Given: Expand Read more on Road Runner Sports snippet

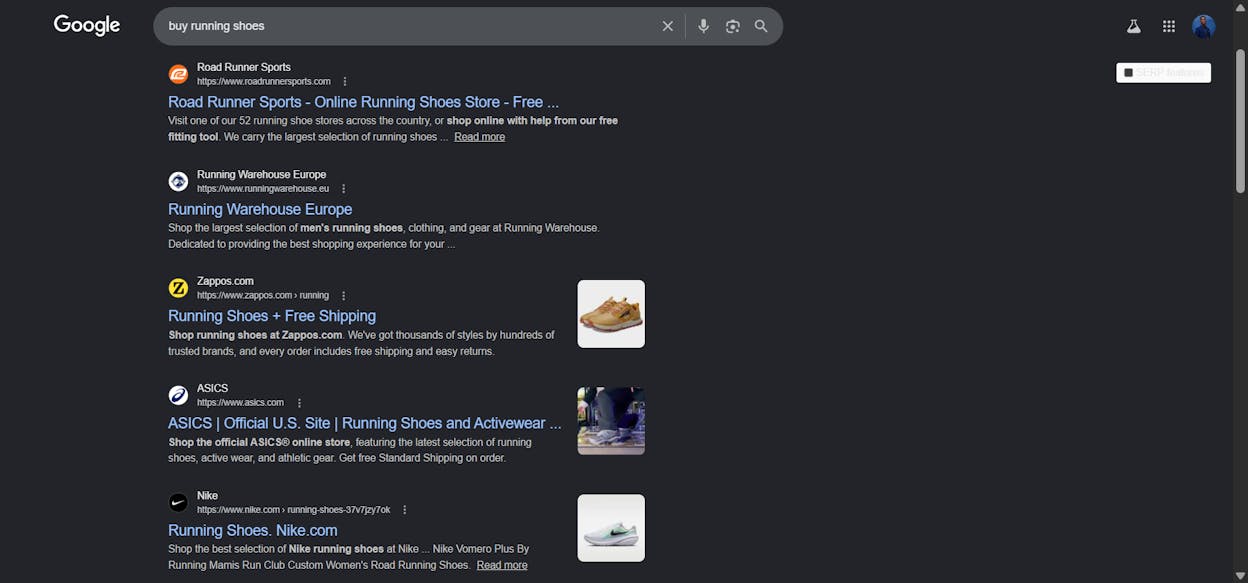Looking at the screenshot, I should [x=479, y=137].
